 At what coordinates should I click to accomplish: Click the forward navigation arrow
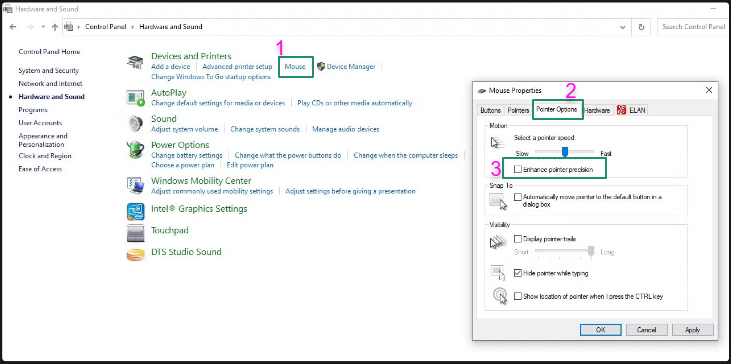[29, 27]
